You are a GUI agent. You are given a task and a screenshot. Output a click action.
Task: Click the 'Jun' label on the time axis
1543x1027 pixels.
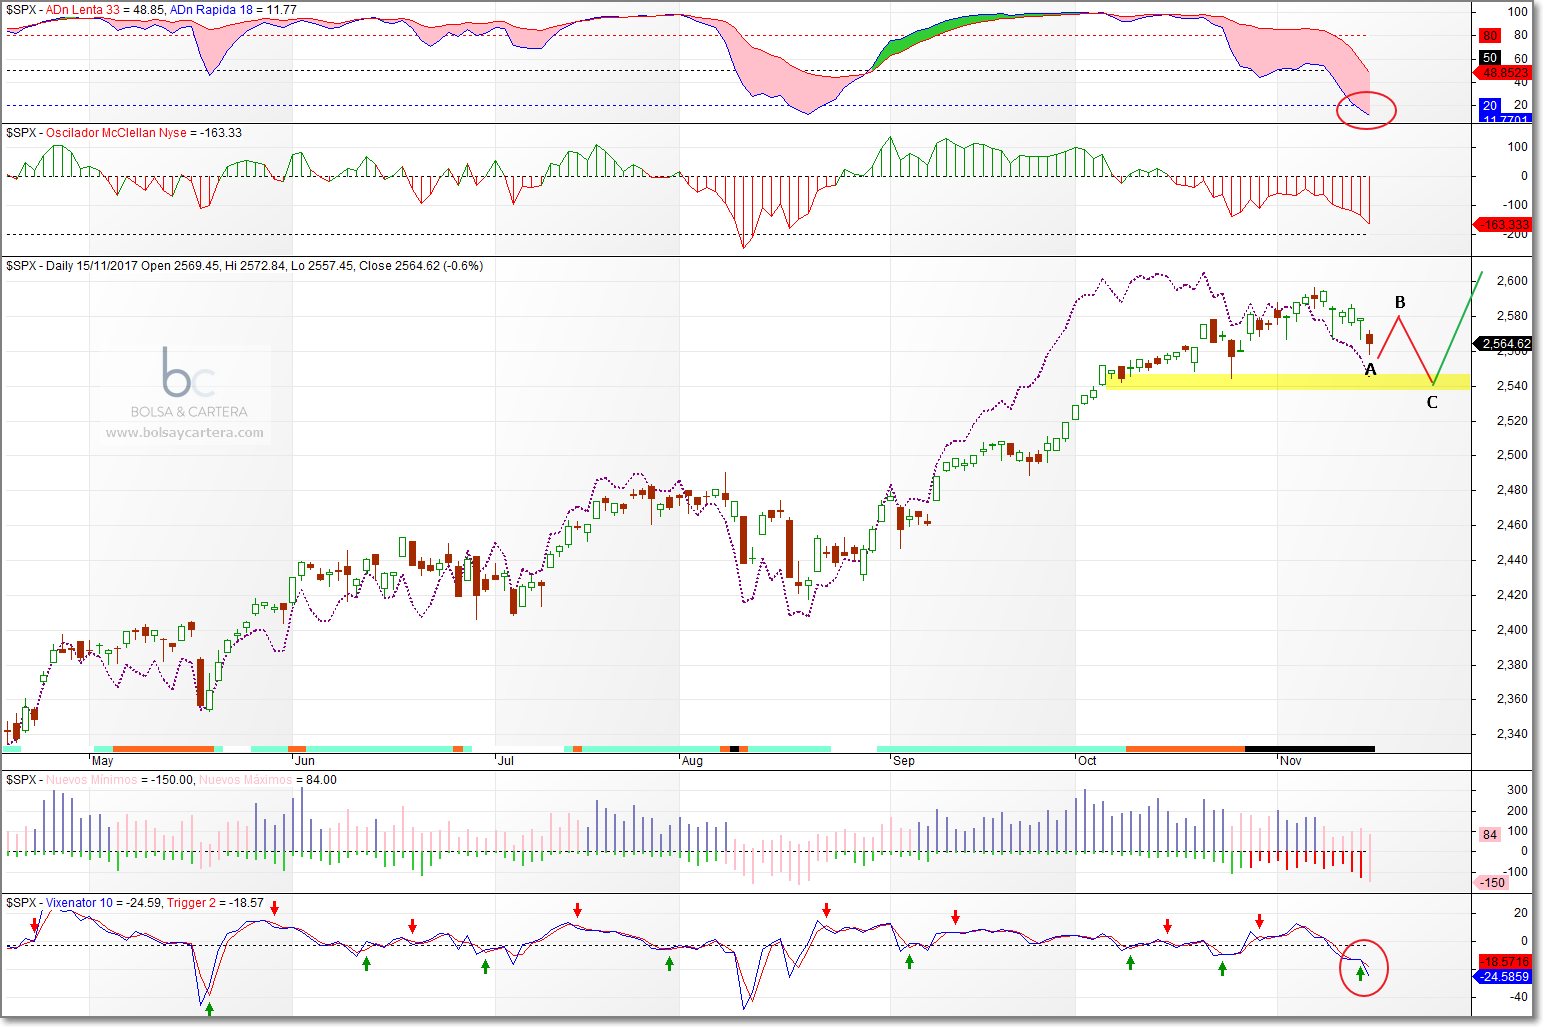click(x=305, y=761)
